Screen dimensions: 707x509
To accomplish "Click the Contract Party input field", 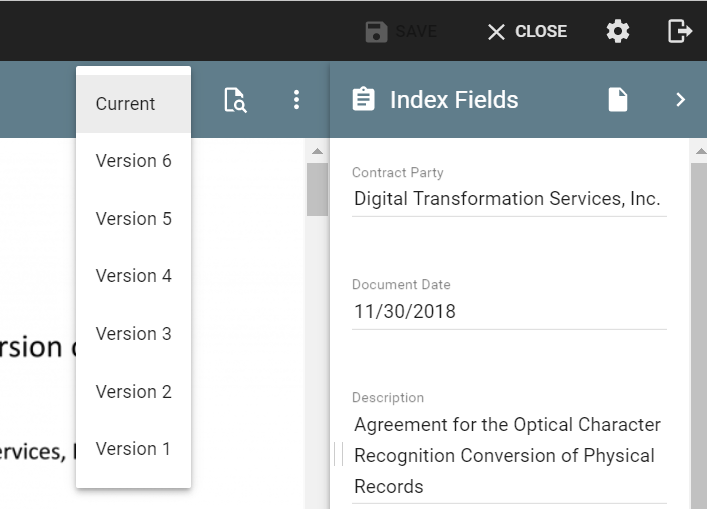I will point(508,199).
